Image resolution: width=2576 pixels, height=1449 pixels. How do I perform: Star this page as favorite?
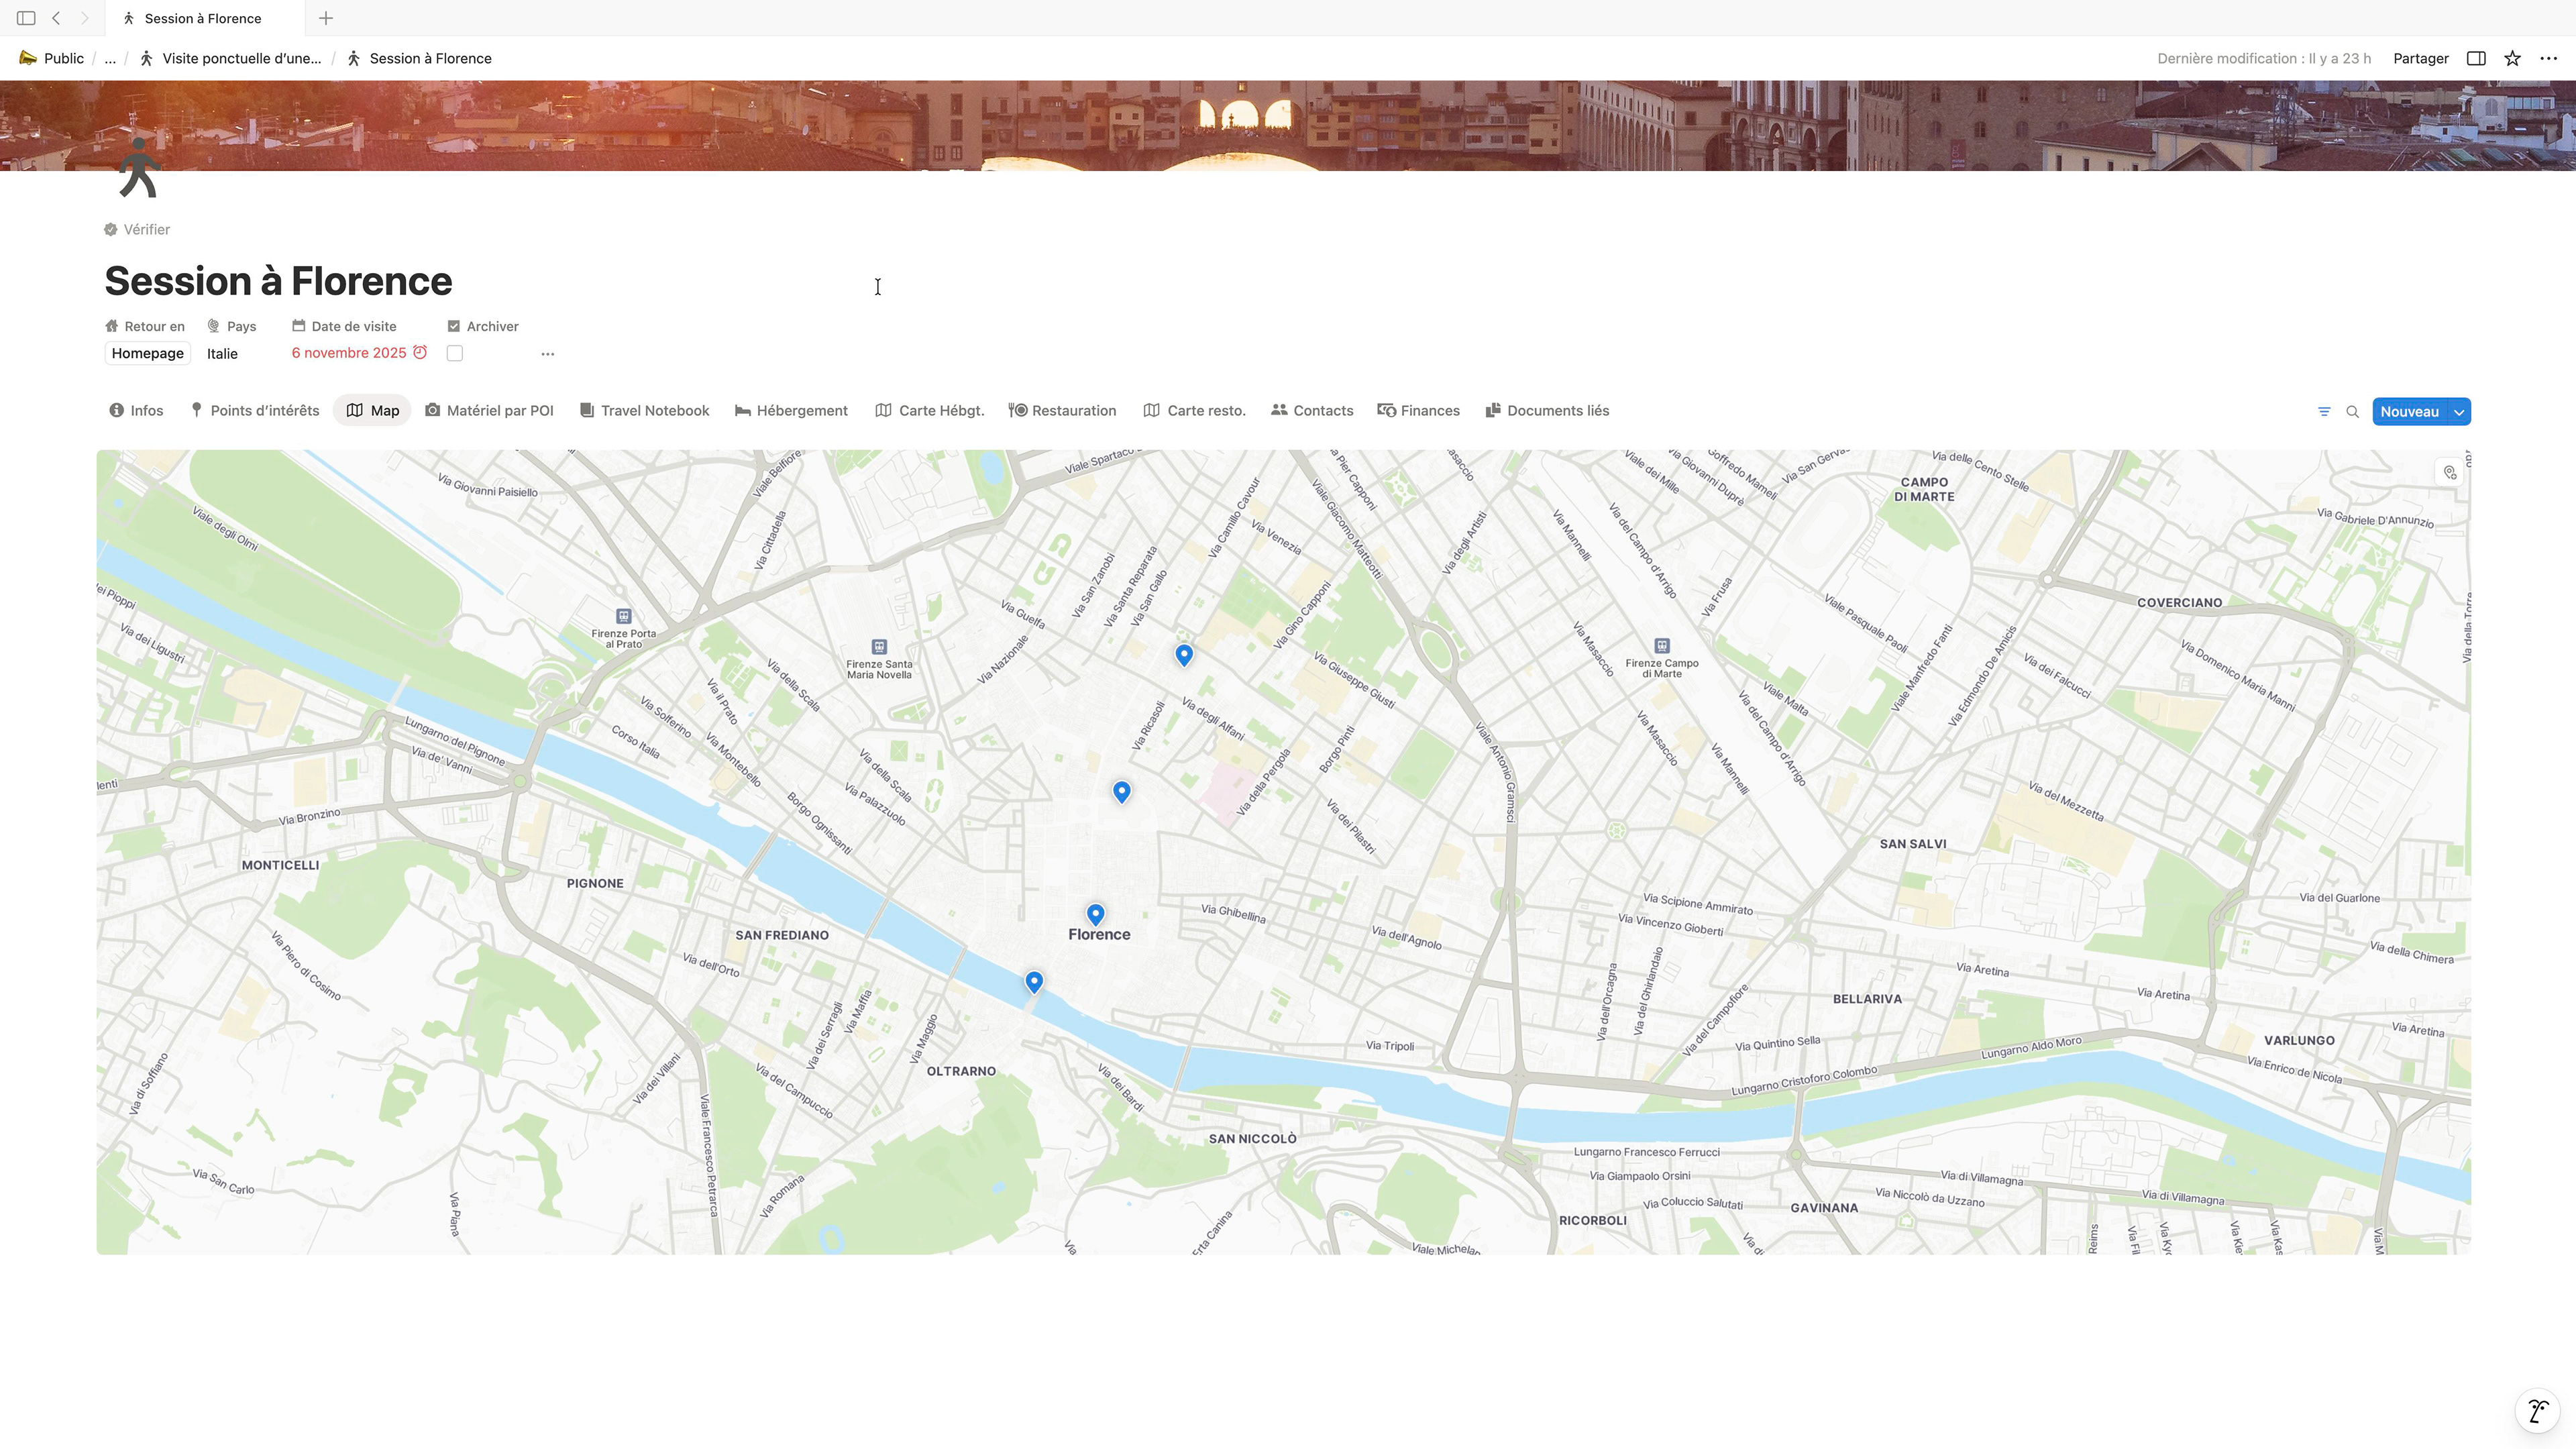coord(2512,58)
